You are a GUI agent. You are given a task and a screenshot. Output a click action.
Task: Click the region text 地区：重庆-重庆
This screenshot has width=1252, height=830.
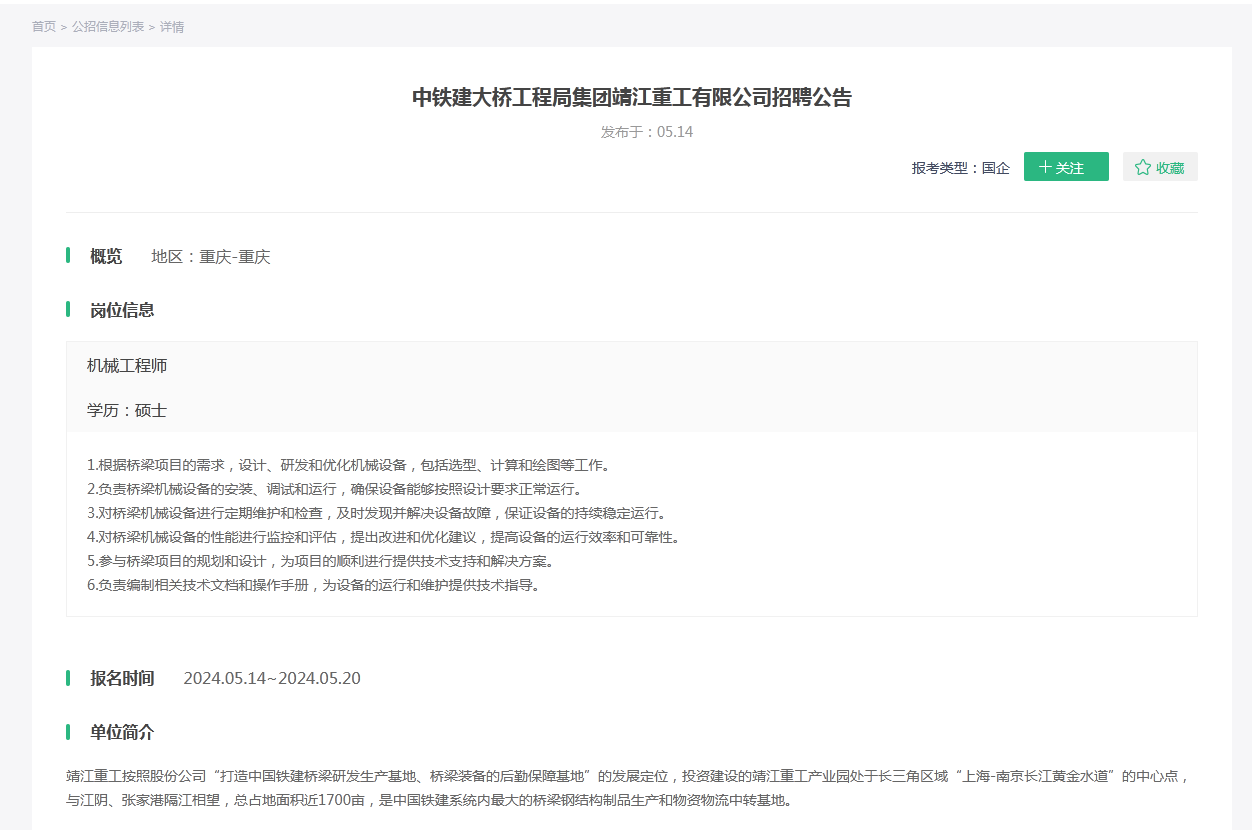point(211,257)
